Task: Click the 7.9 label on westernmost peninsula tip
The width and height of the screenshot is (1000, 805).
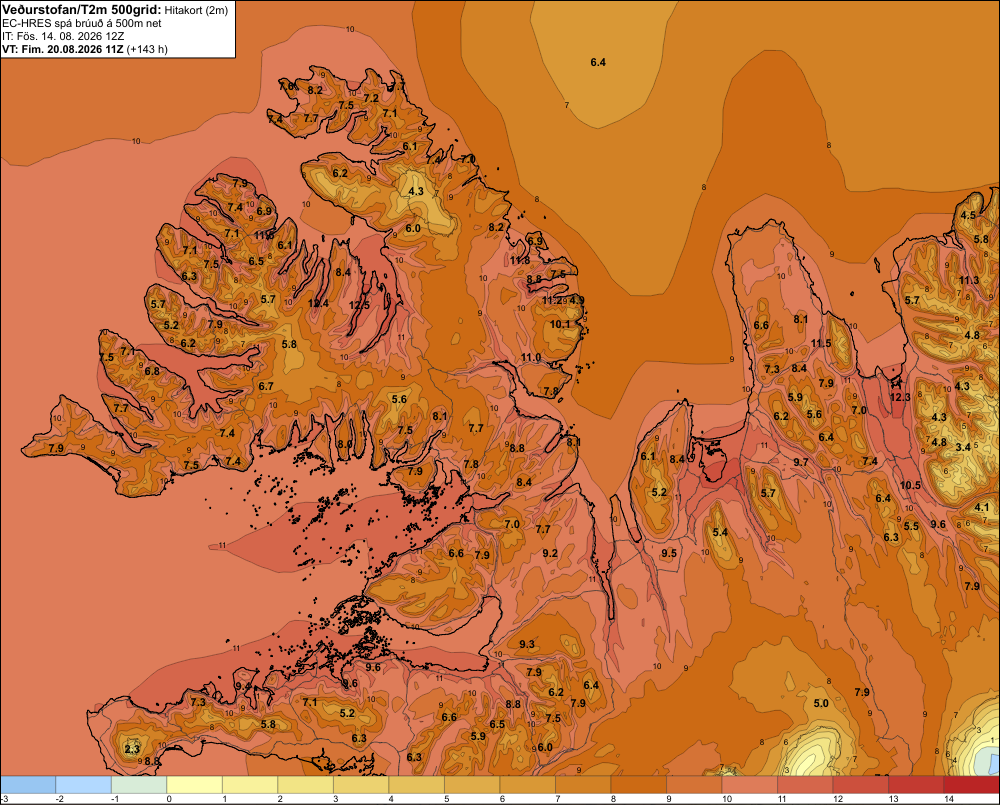Action: (x=56, y=448)
